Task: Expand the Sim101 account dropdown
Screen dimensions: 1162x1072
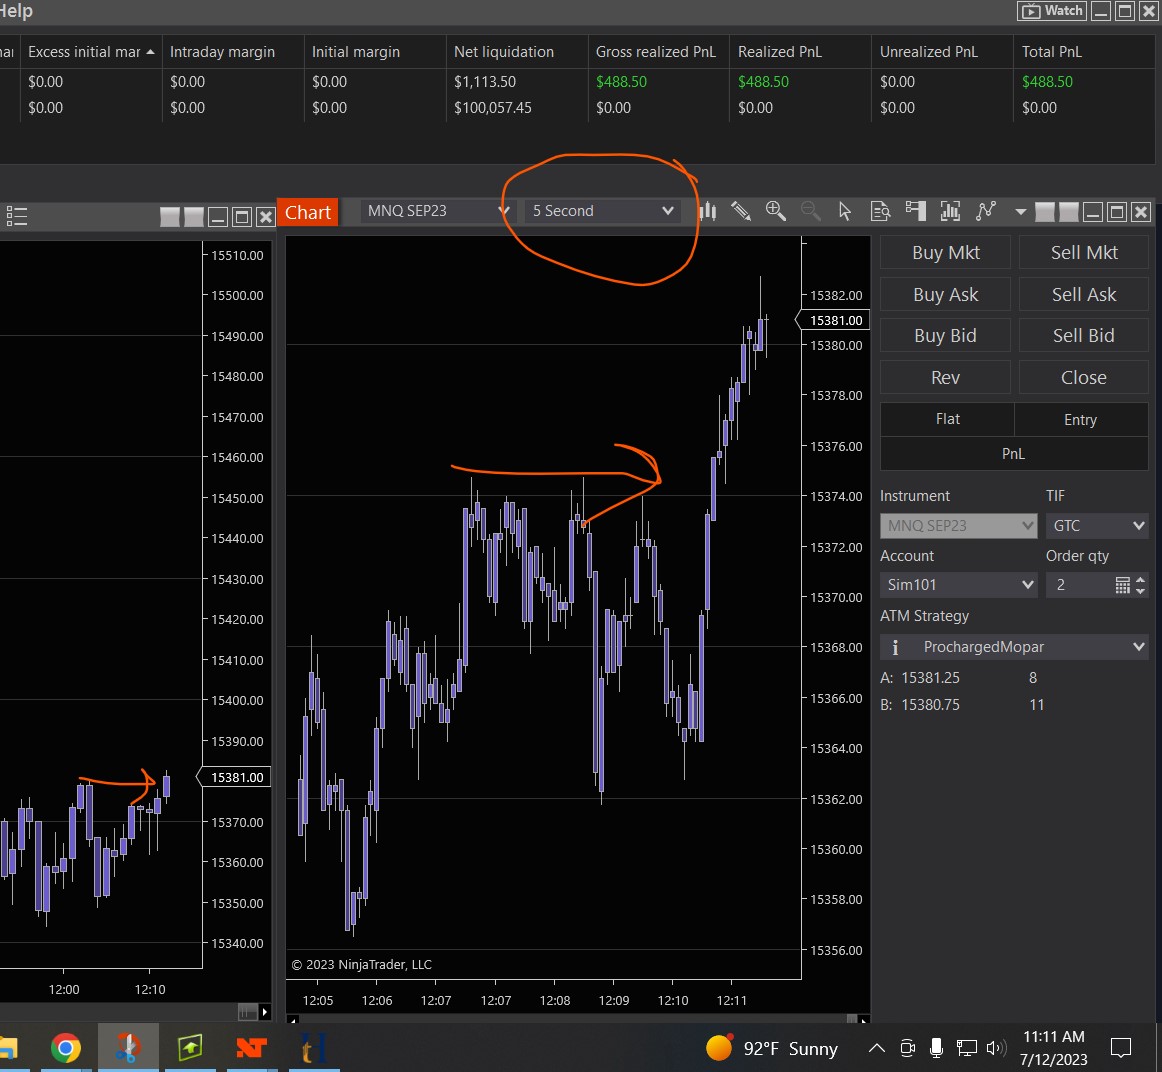Action: pyautogui.click(x=958, y=585)
